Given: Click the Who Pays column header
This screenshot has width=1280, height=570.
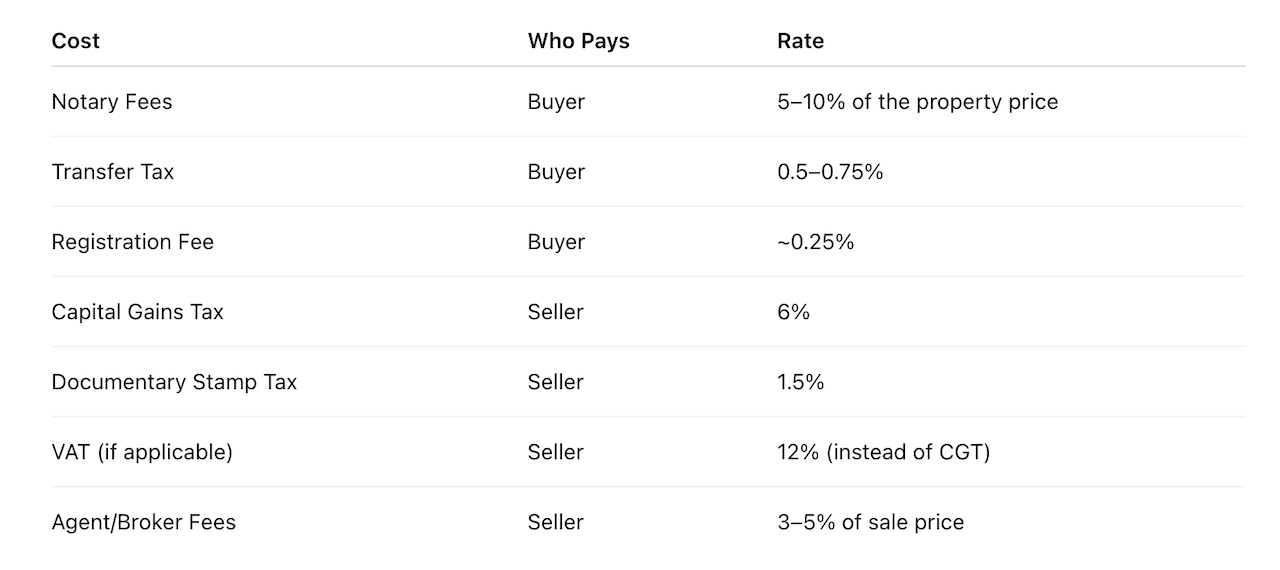Looking at the screenshot, I should pos(579,41).
